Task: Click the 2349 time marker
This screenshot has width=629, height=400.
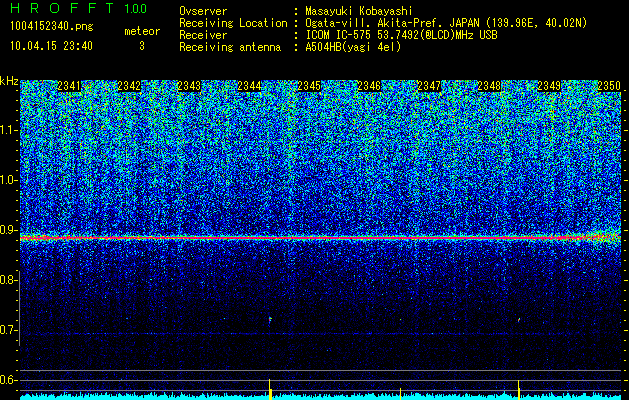Action: [549, 86]
